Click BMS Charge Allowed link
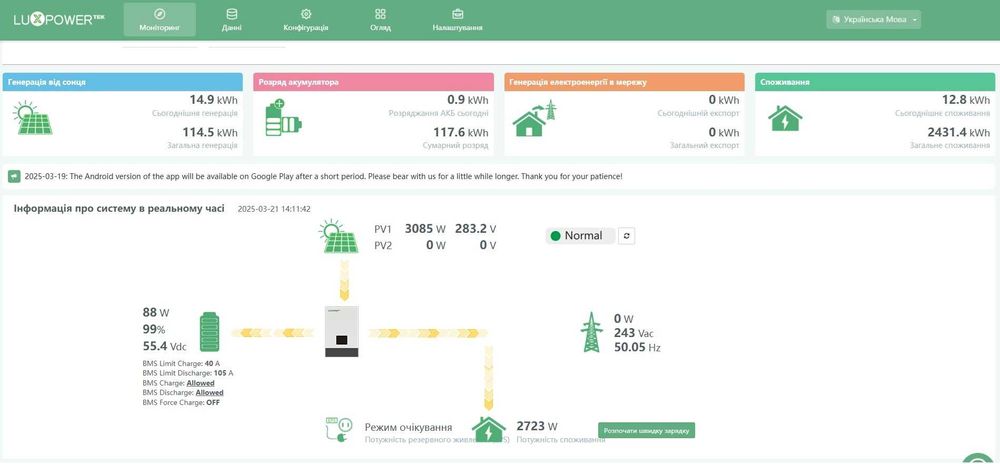The image size is (1000, 464). click(200, 383)
